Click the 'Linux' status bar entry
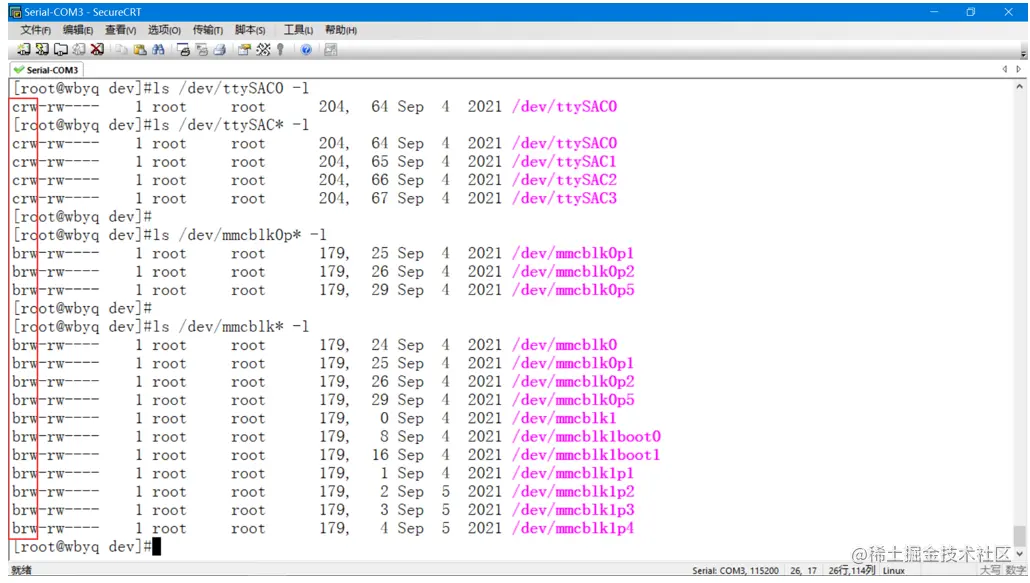Viewport: 1030px width, 583px height. pos(893,571)
